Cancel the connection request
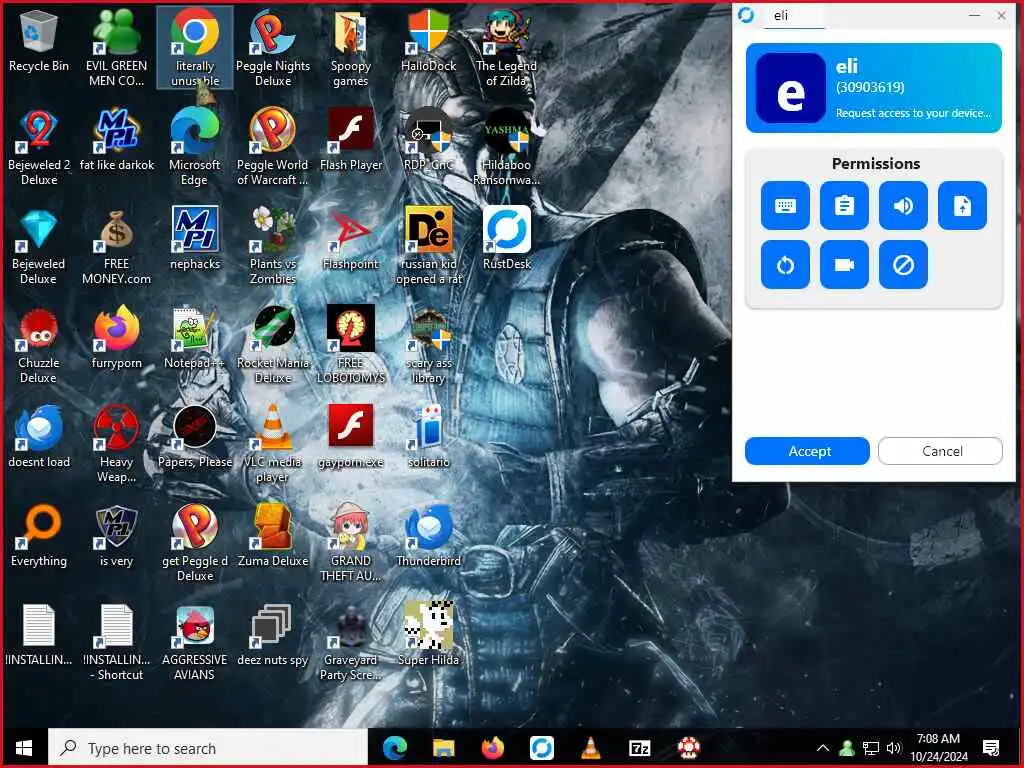 pyautogui.click(x=940, y=451)
